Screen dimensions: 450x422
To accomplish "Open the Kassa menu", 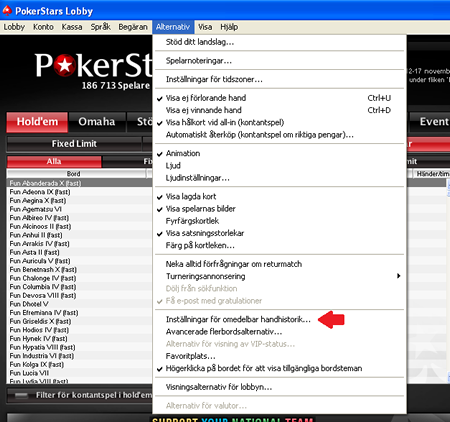I will [72, 27].
